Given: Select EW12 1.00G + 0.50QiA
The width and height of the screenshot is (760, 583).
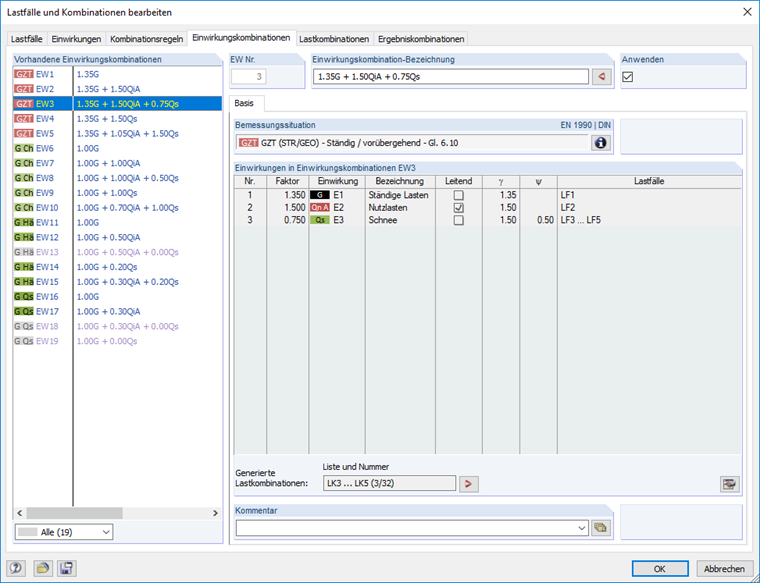Looking at the screenshot, I should point(117,237).
